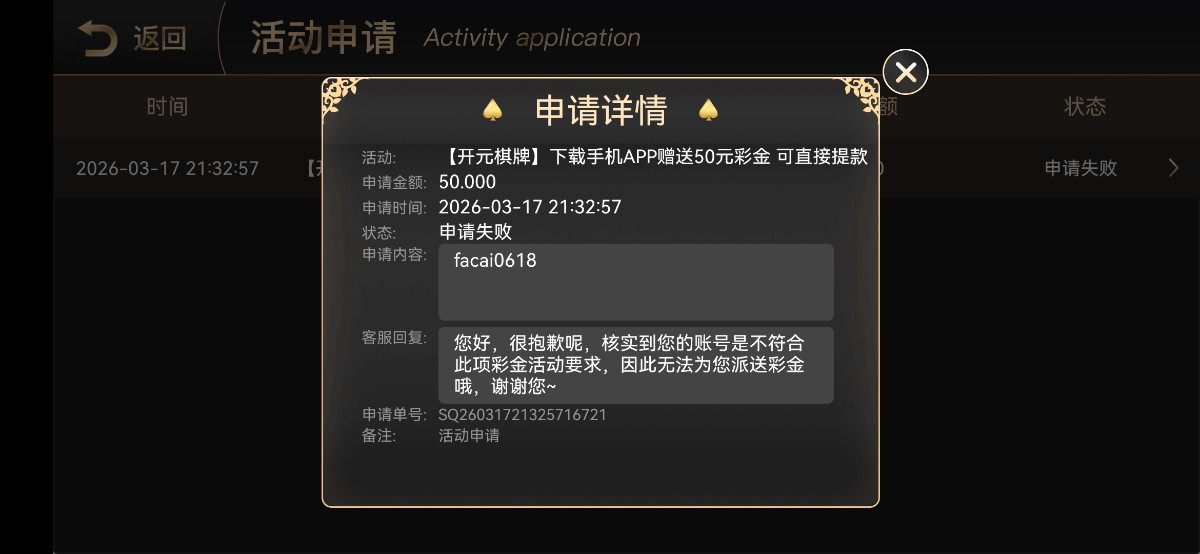Click the 申请单号 SQ26031721325716721
This screenshot has width=1200, height=554.
coord(522,414)
